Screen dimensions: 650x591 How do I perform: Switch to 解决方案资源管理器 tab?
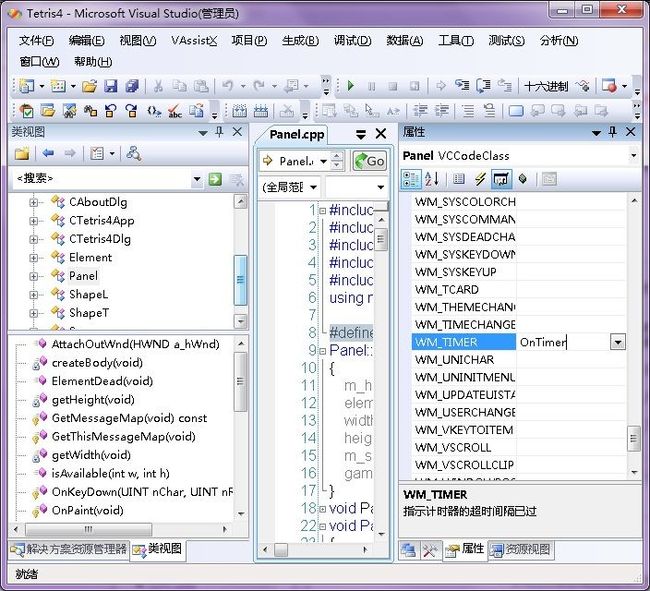point(69,550)
